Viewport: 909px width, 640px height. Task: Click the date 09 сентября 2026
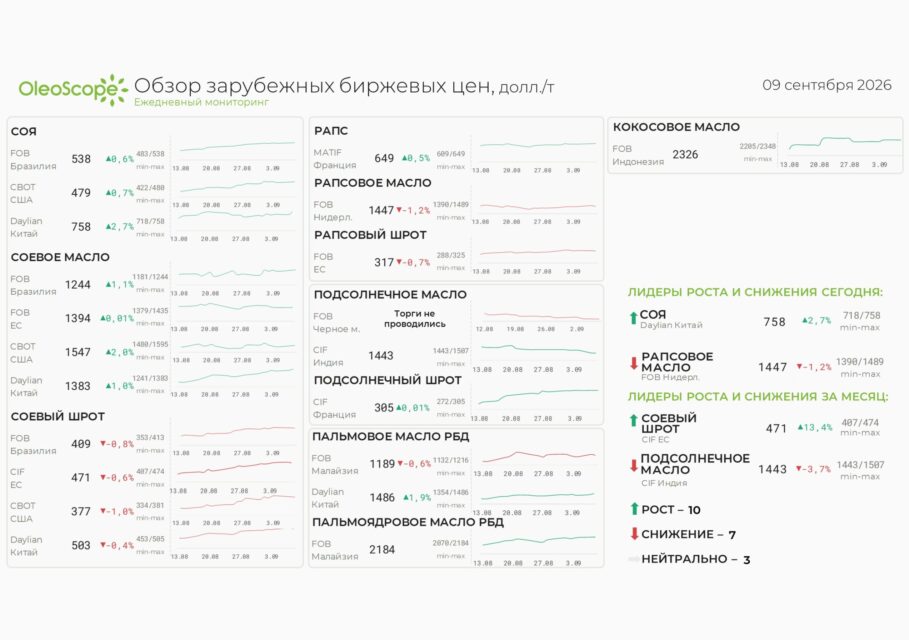[827, 85]
